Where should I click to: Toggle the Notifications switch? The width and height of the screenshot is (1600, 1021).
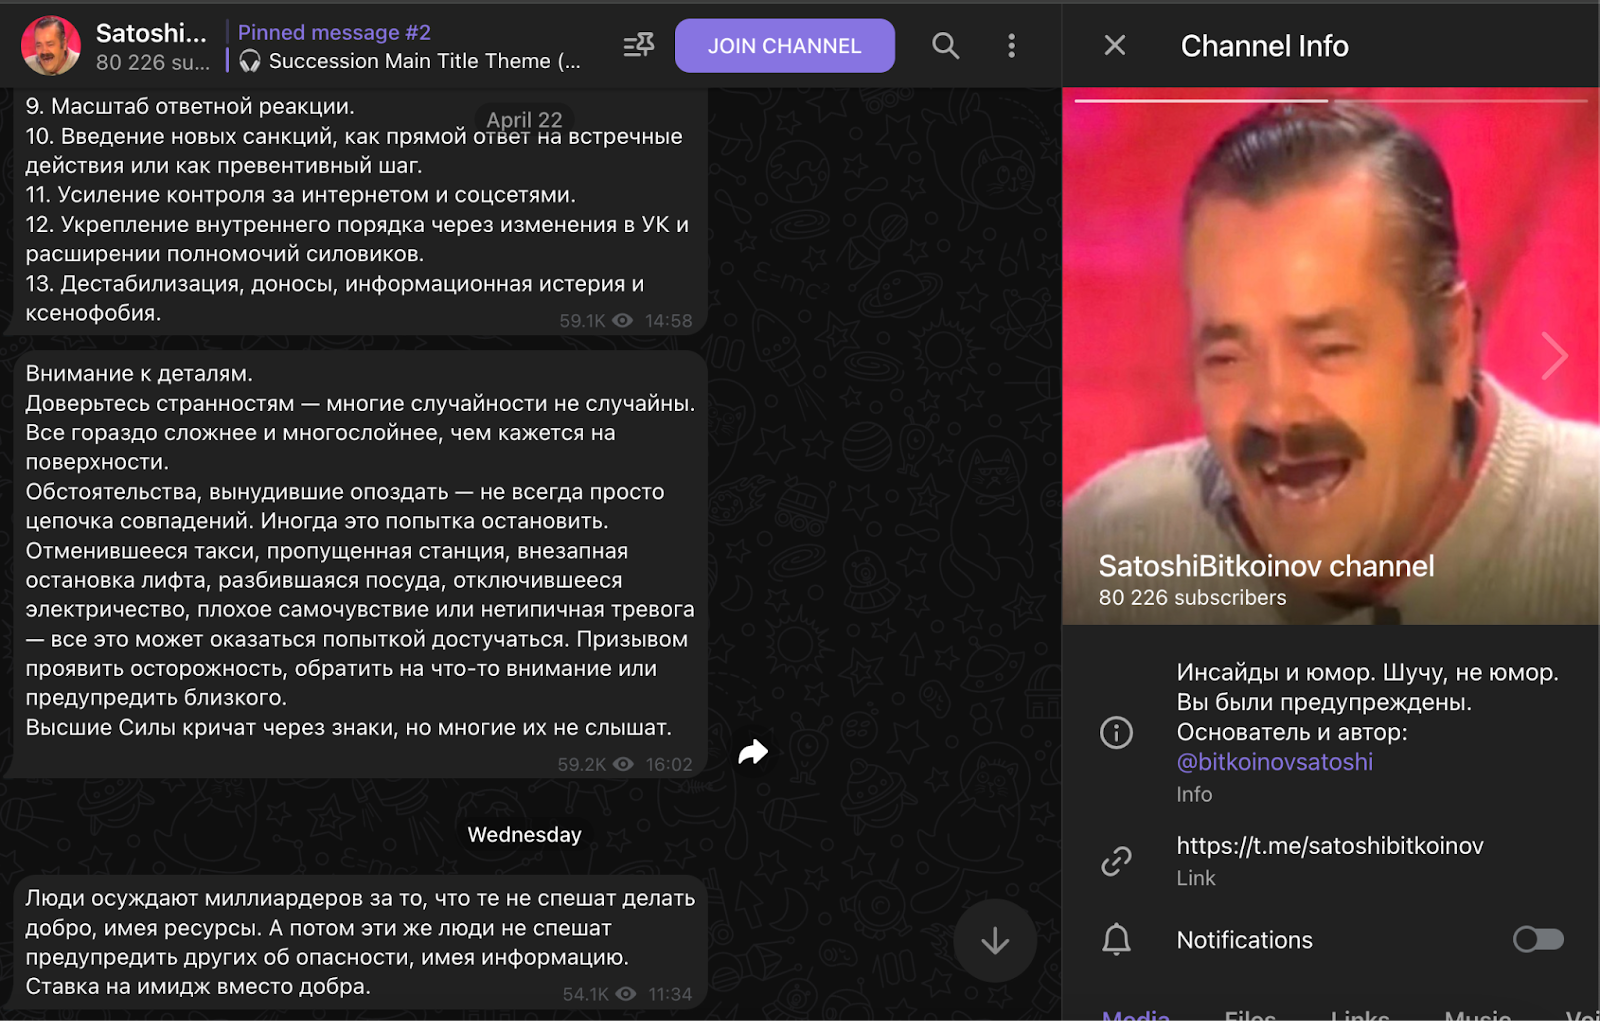point(1538,939)
